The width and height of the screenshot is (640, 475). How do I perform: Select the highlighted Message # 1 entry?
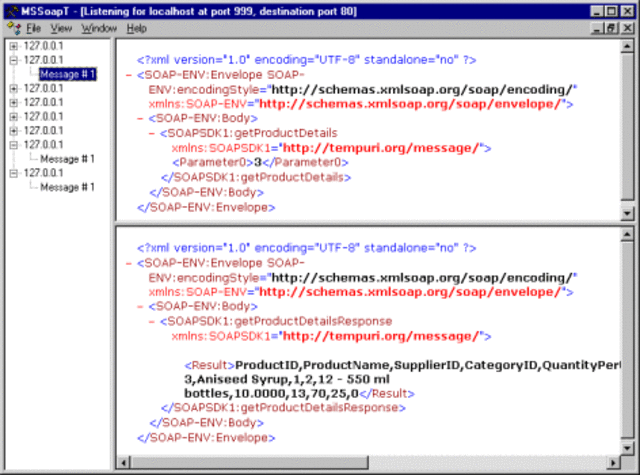coord(68,74)
